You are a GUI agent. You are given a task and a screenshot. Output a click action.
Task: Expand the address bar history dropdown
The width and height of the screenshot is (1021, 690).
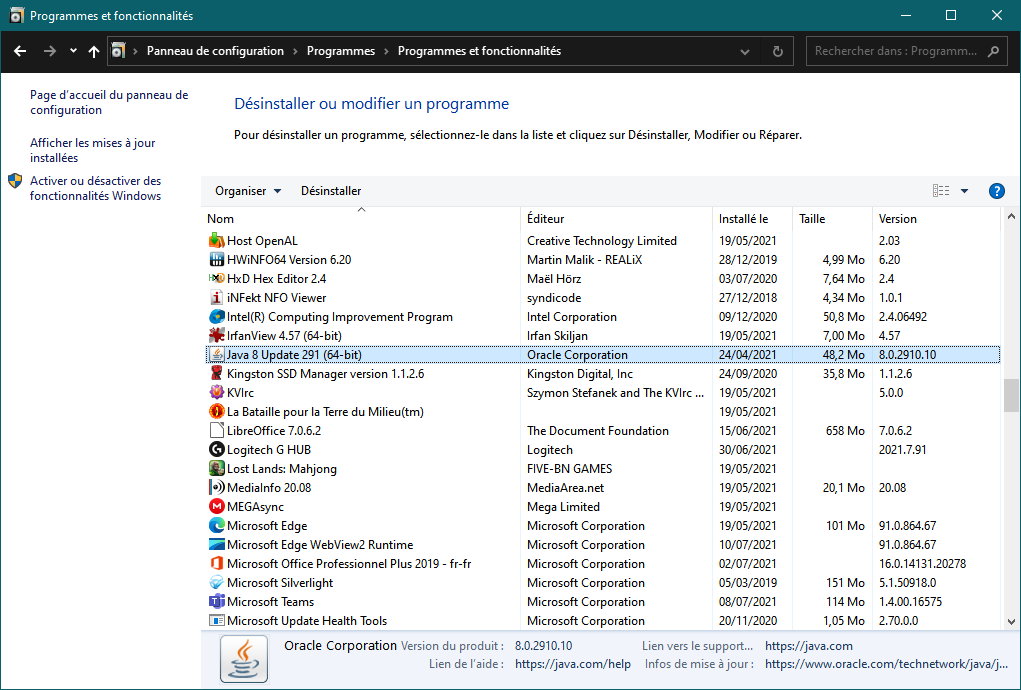(x=745, y=51)
